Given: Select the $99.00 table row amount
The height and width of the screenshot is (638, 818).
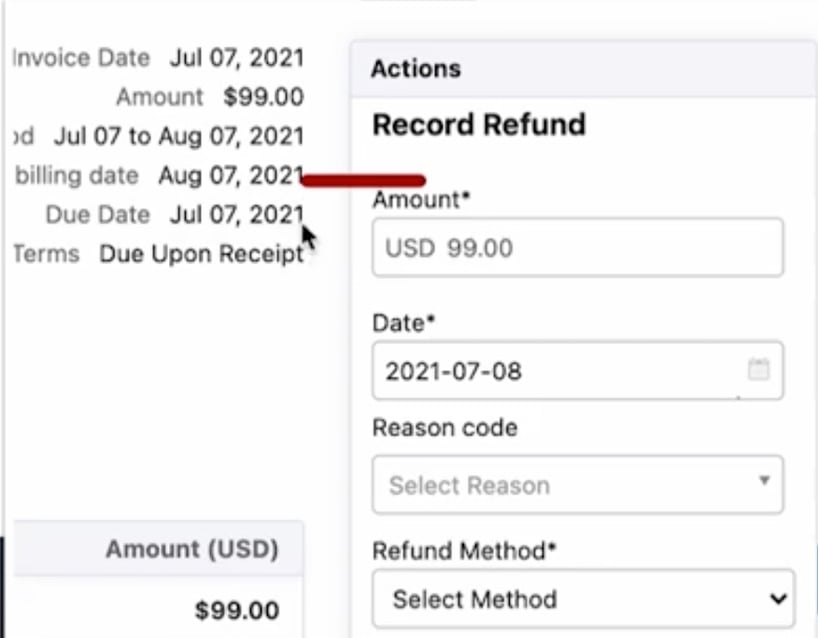Looking at the screenshot, I should coord(237,610).
